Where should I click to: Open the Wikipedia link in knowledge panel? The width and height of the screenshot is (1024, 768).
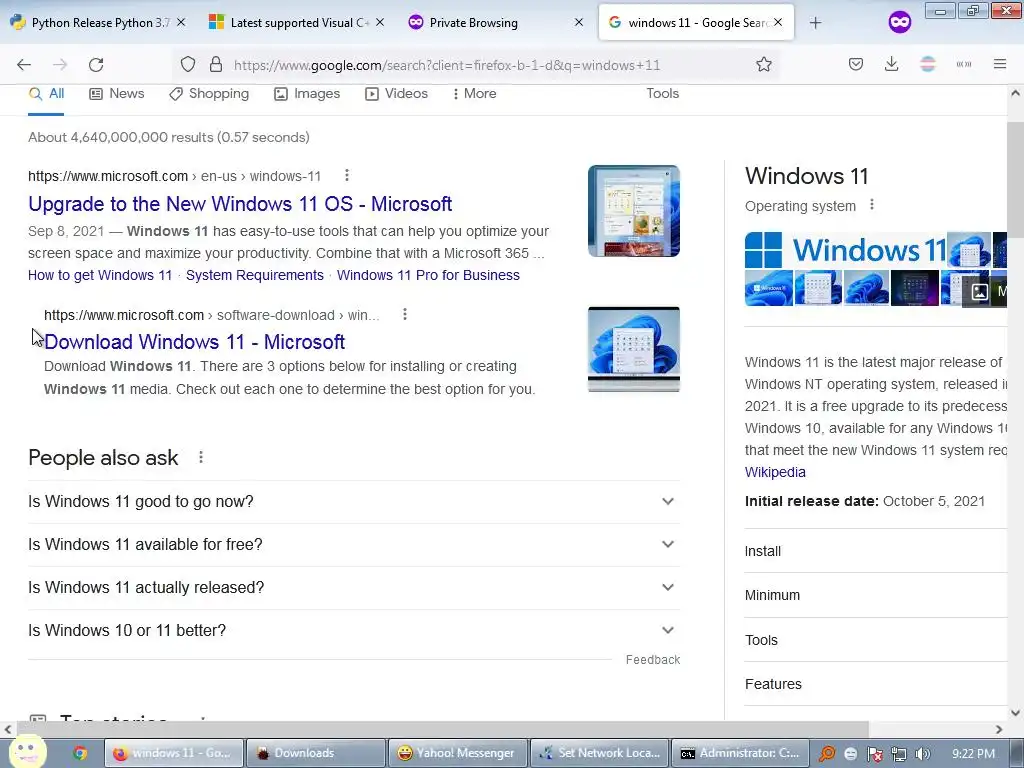(775, 472)
